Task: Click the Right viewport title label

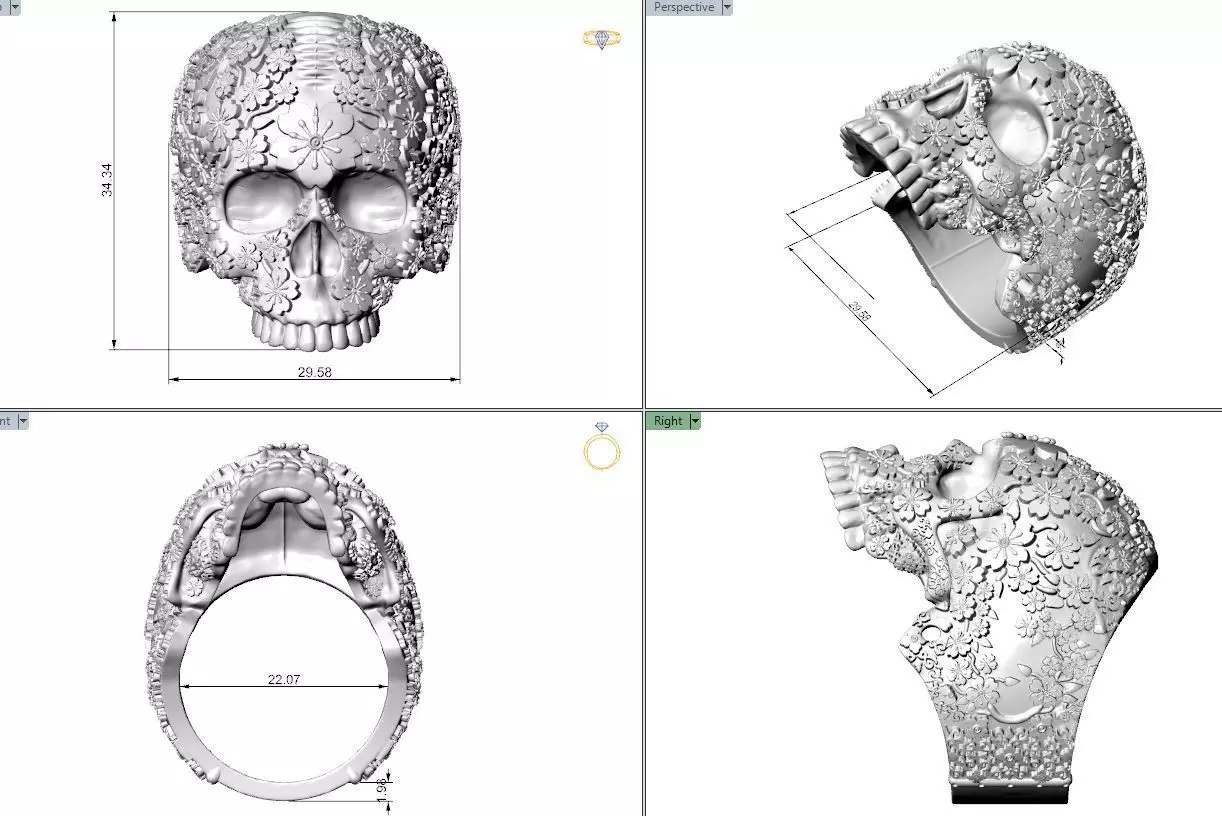Action: pyautogui.click(x=667, y=421)
